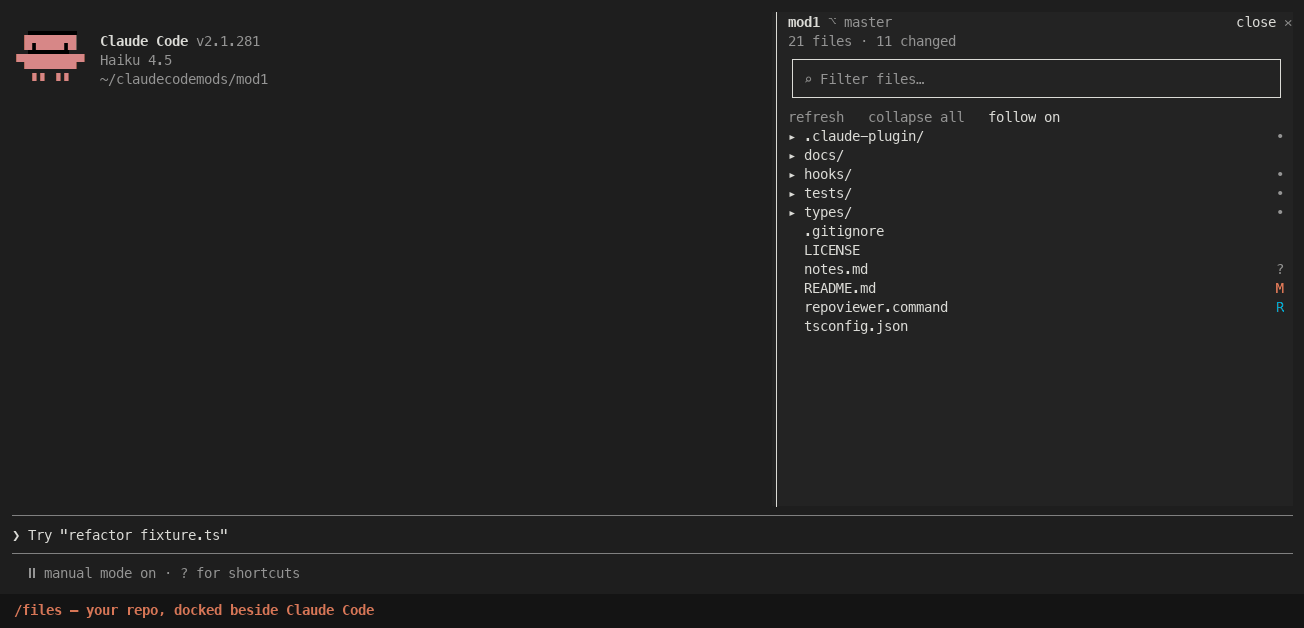Image resolution: width=1304 pixels, height=628 pixels.
Task: Click the Haiku 4.5 model label
Action: pyautogui.click(x=136, y=60)
